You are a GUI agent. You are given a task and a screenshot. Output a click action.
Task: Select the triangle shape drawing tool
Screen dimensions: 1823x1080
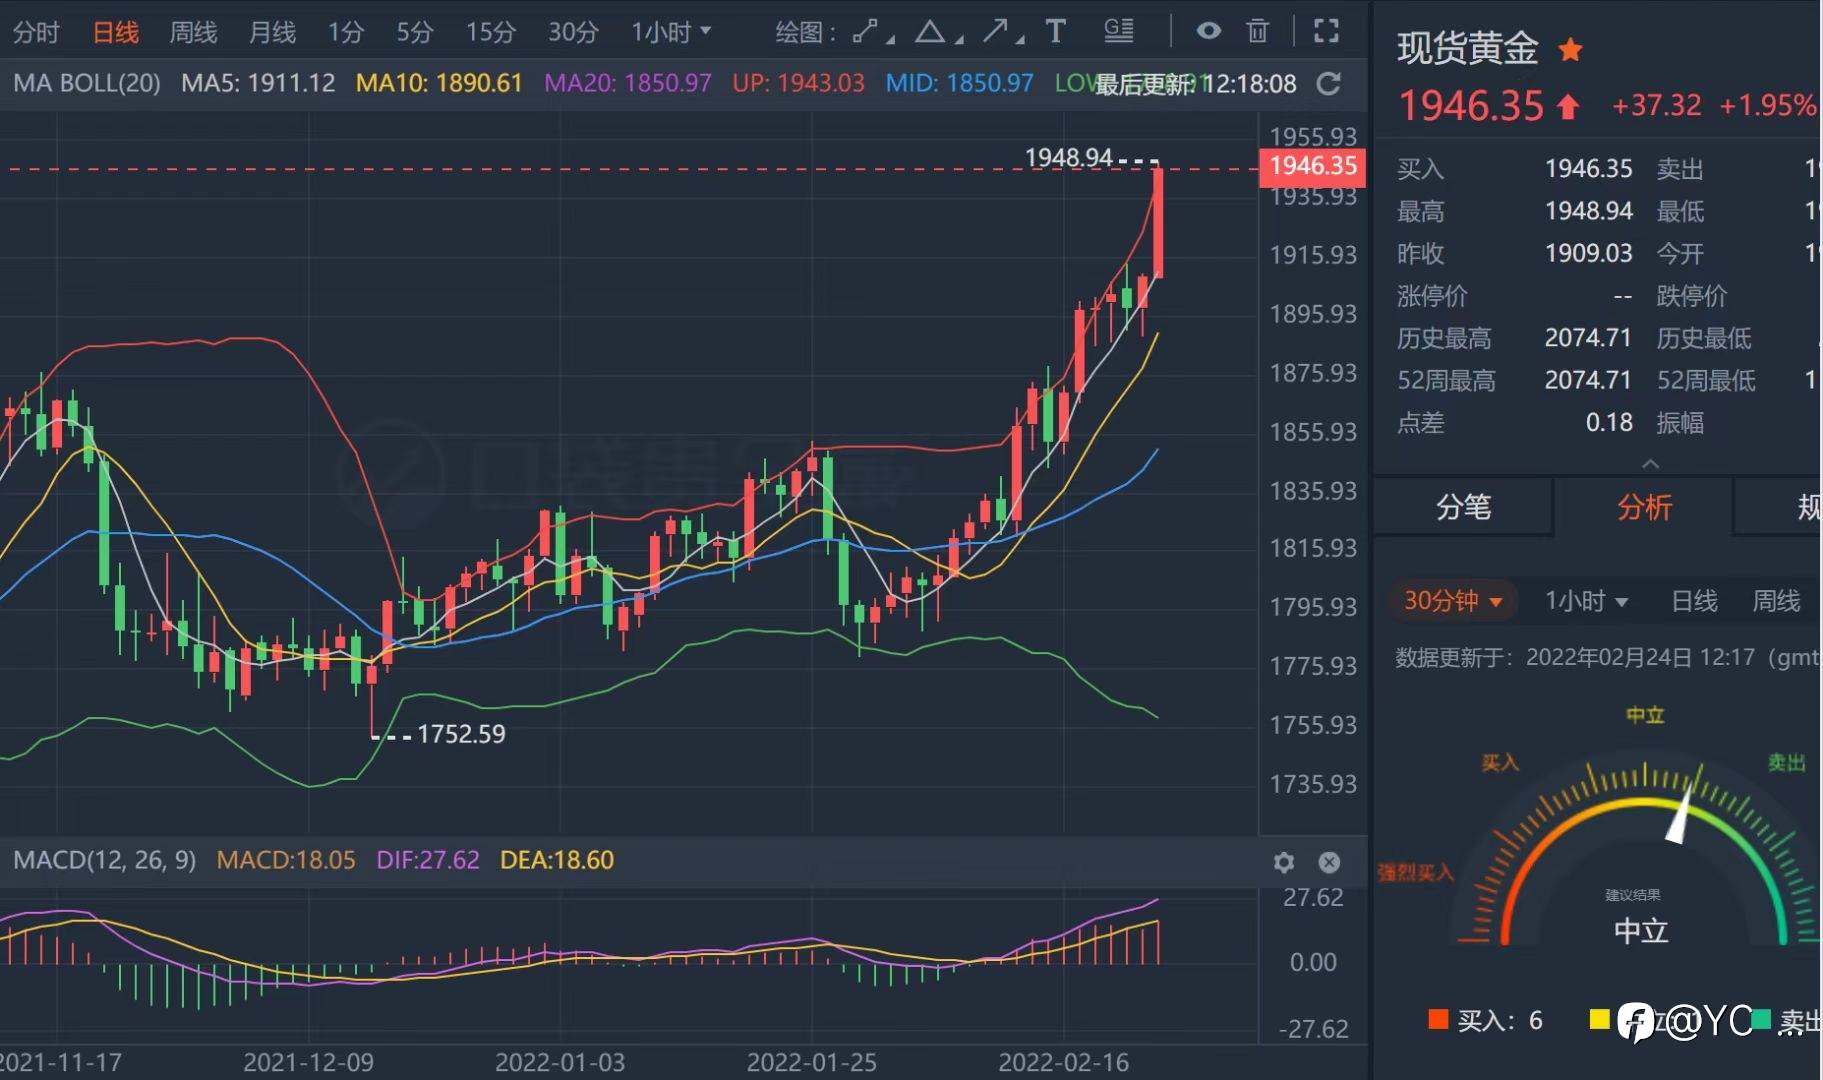(x=930, y=32)
